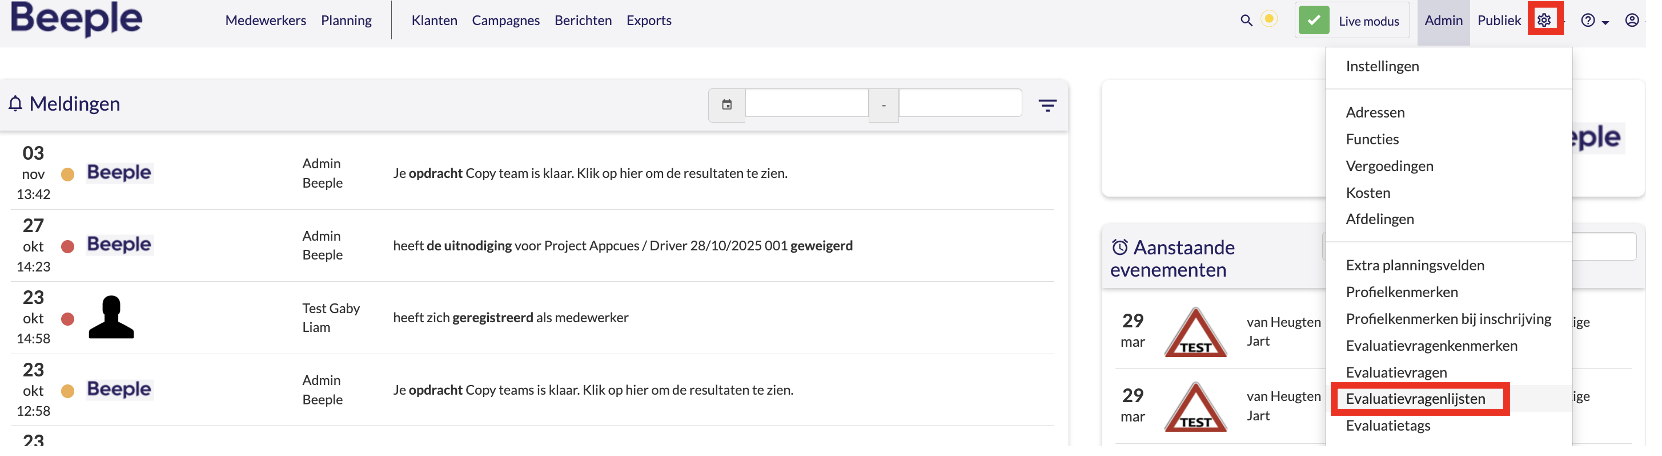Switch to the Publiek view

tap(1499, 20)
